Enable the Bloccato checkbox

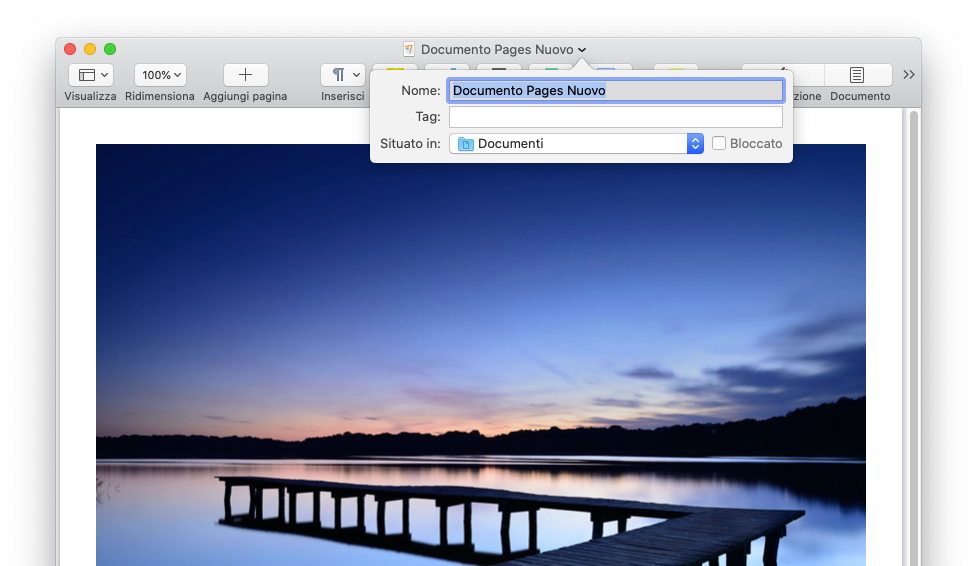point(719,144)
